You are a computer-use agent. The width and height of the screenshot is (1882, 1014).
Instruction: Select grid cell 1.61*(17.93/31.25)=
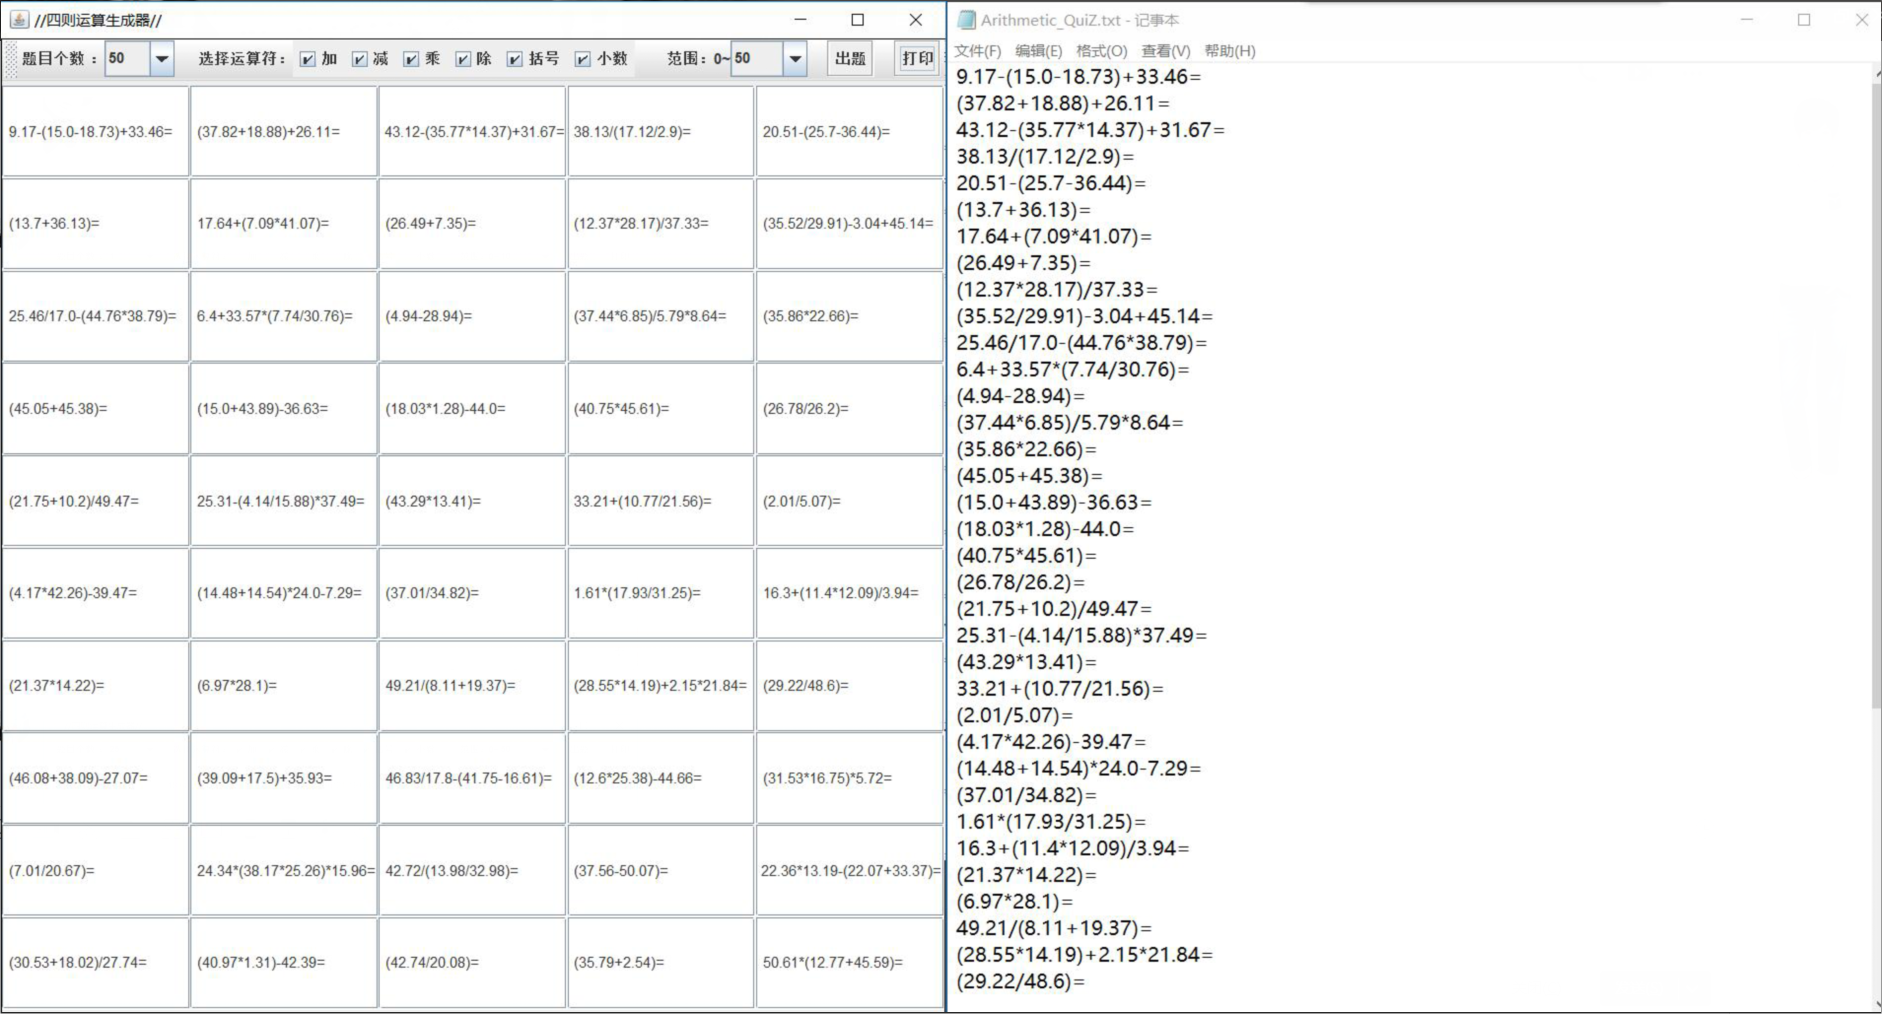(x=661, y=593)
